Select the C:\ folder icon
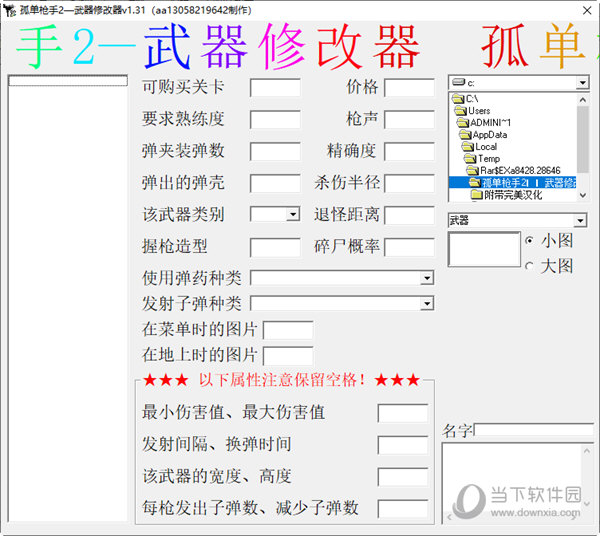The width and height of the screenshot is (600, 536). pyautogui.click(x=458, y=99)
